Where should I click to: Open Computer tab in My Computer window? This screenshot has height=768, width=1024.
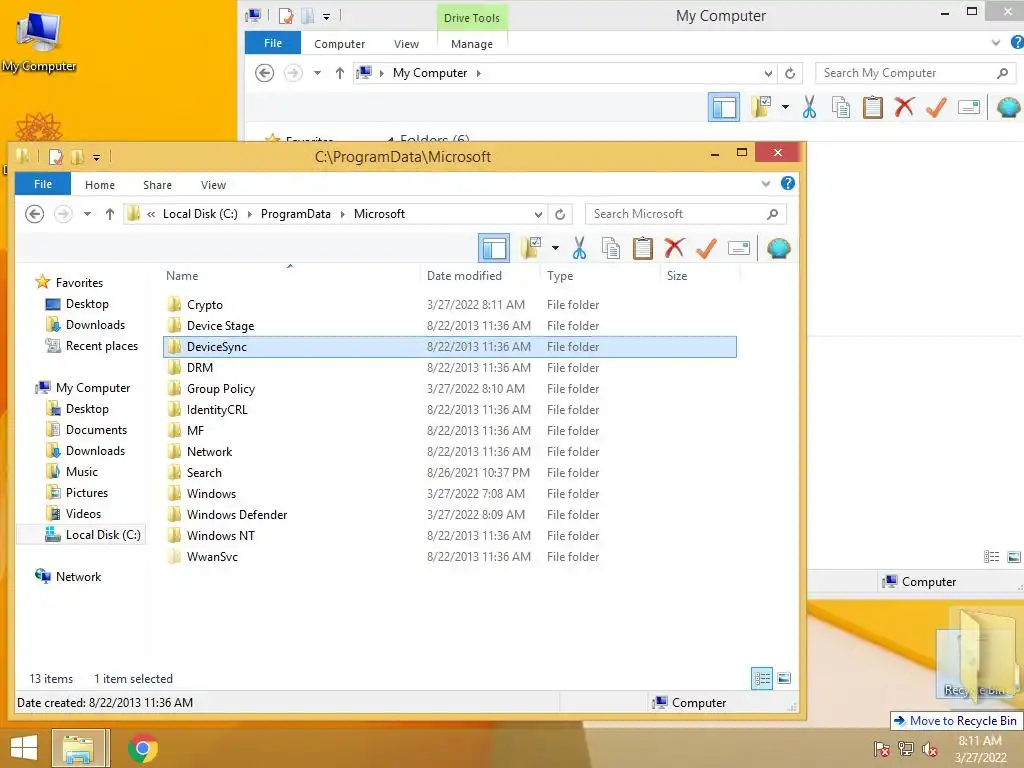click(339, 44)
